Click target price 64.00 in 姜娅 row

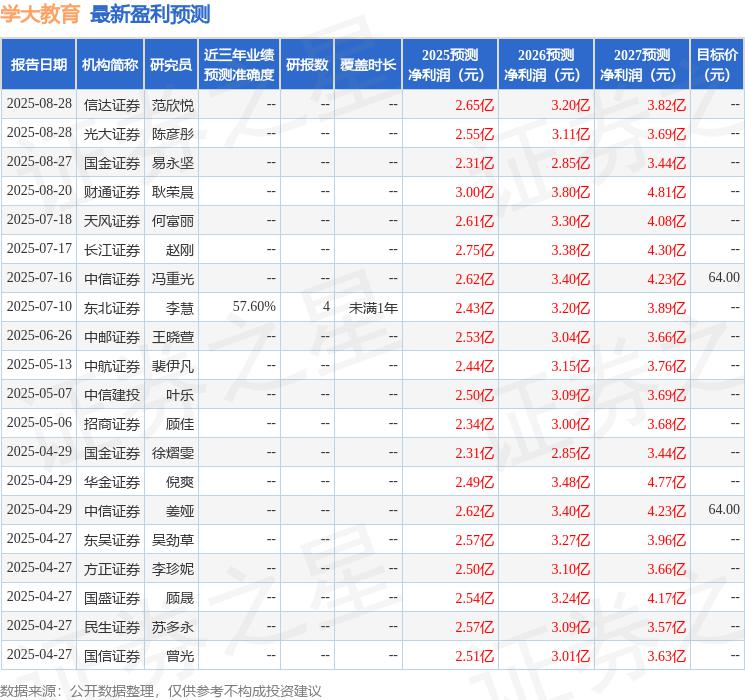tap(724, 509)
